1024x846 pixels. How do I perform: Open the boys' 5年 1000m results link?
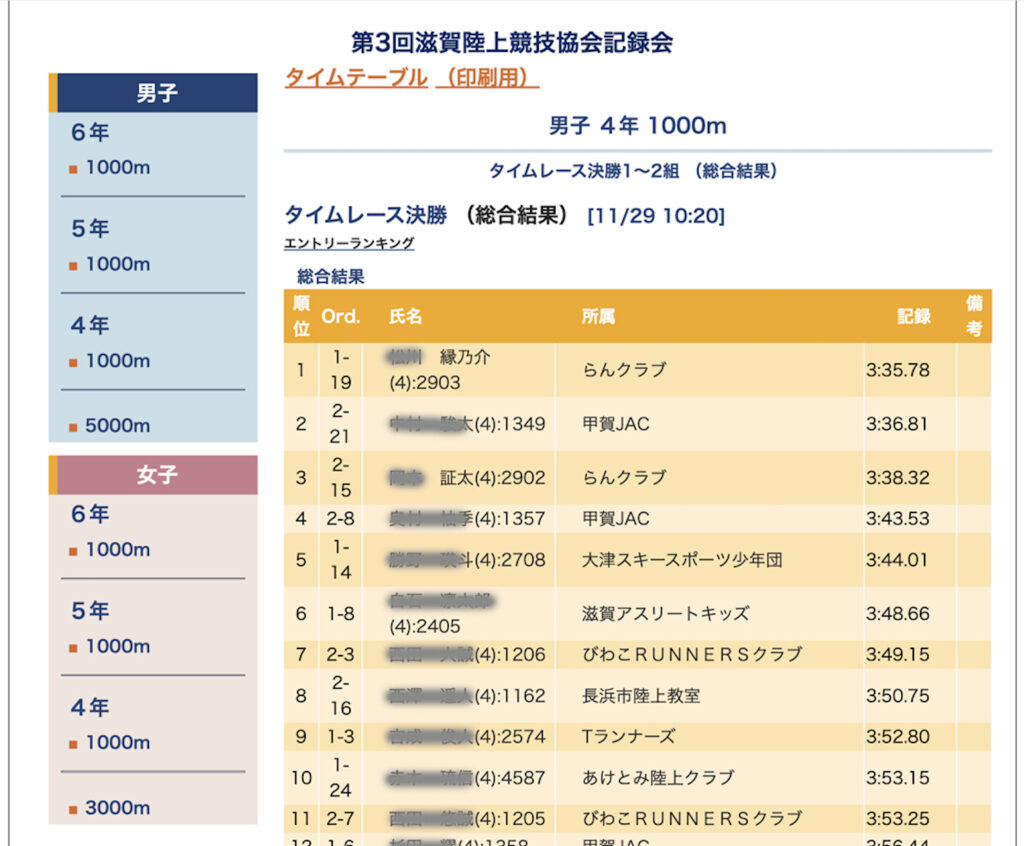(x=117, y=265)
